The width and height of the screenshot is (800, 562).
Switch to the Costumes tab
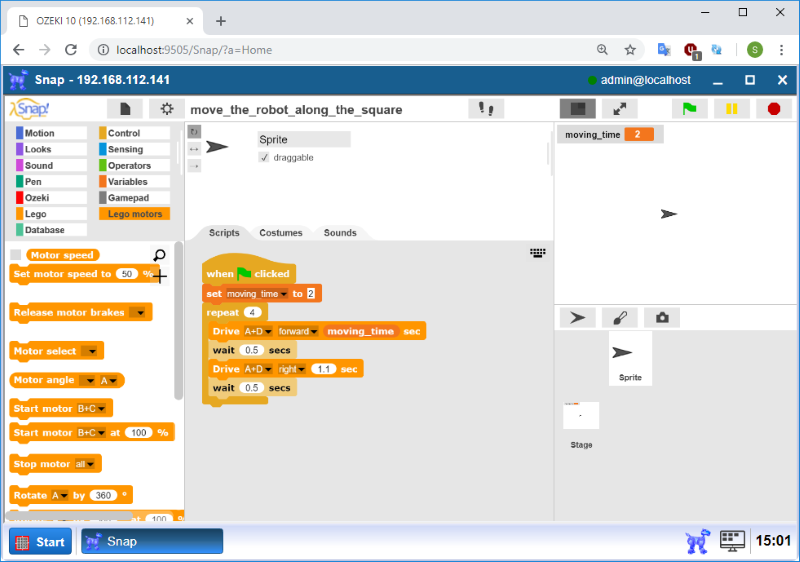tap(281, 233)
